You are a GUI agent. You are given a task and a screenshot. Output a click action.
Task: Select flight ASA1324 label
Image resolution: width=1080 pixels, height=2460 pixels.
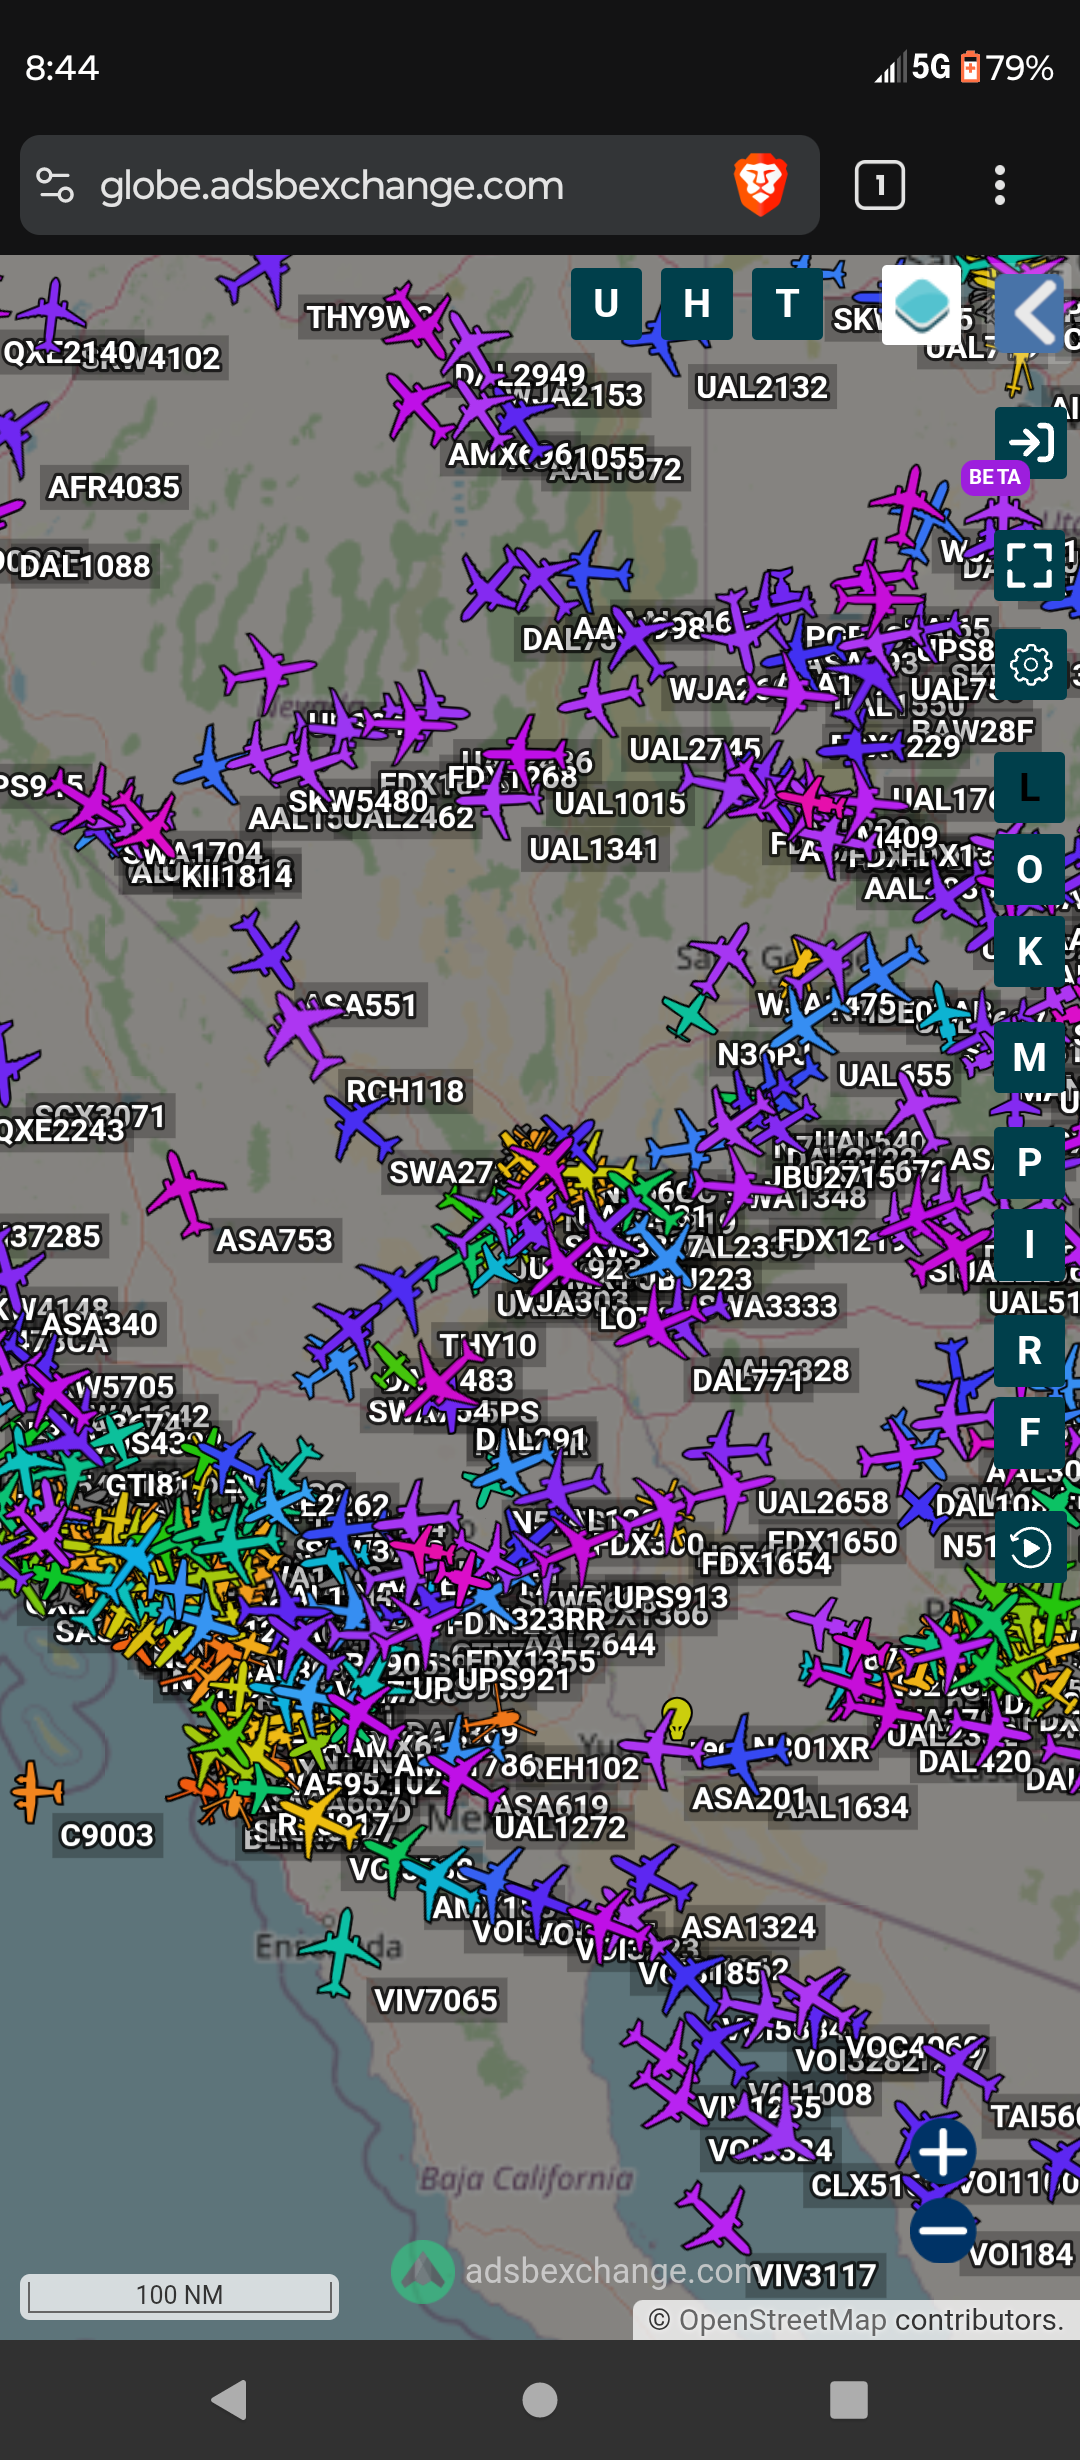click(x=749, y=1928)
